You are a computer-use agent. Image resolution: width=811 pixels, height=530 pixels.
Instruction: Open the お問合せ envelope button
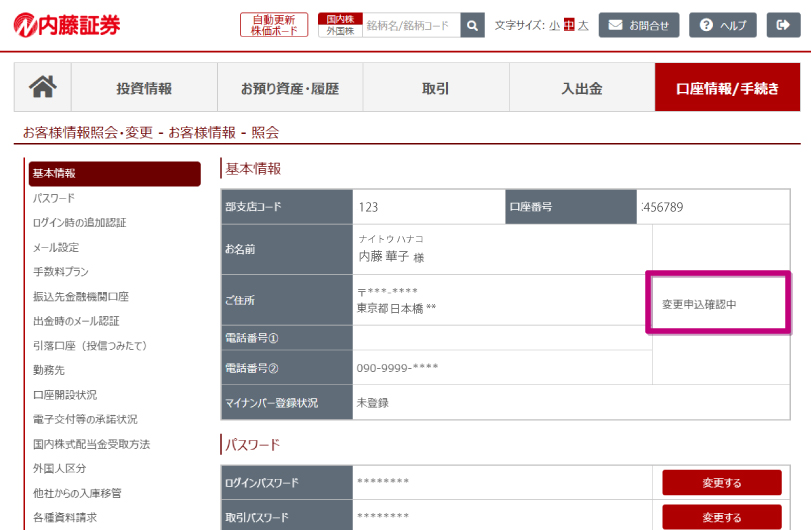coord(639,25)
